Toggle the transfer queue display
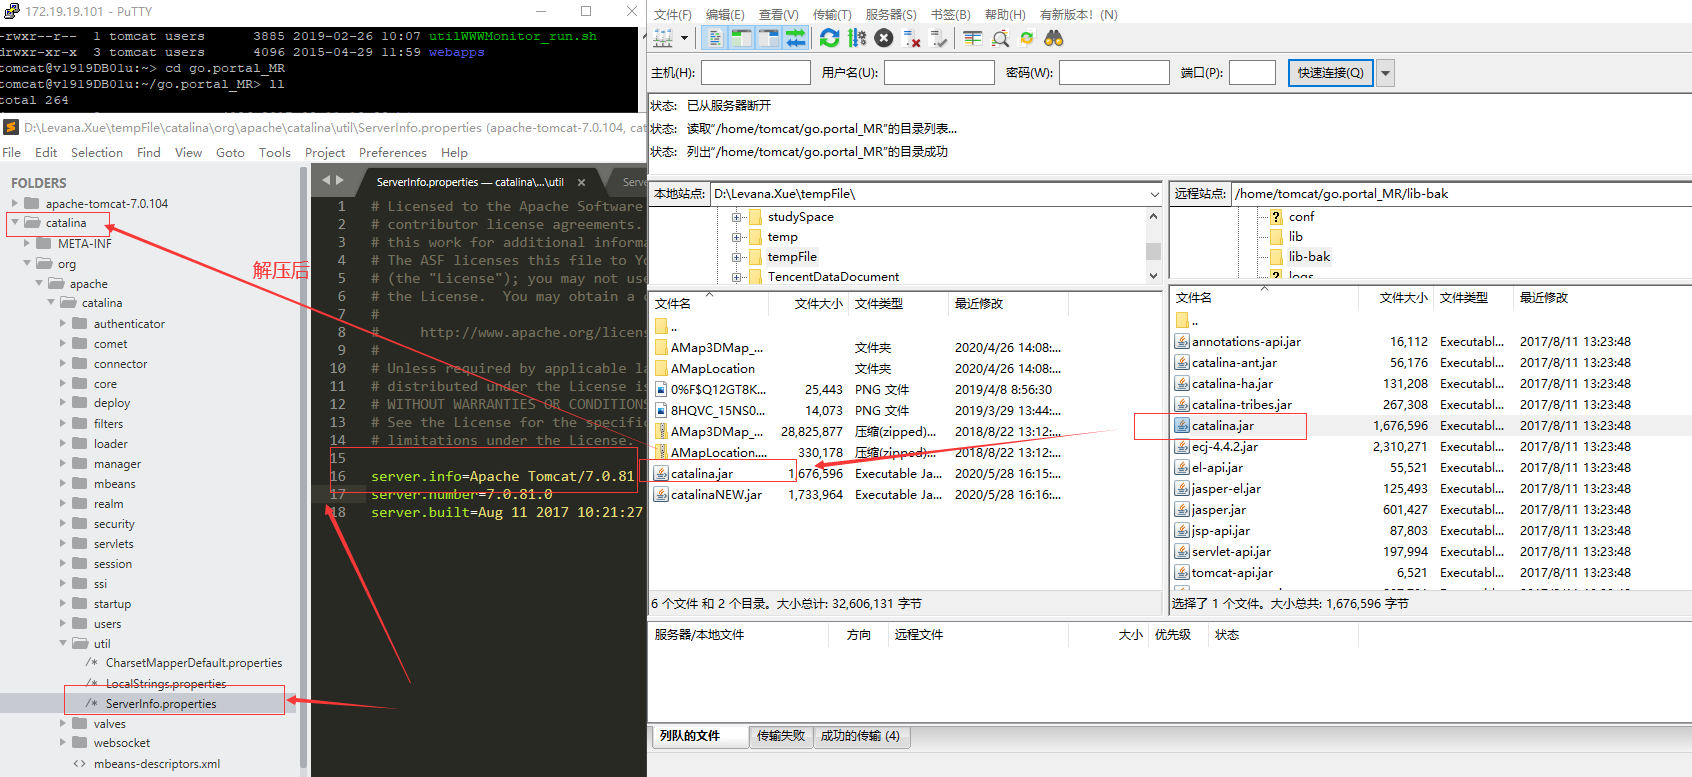1692x777 pixels. (x=795, y=38)
